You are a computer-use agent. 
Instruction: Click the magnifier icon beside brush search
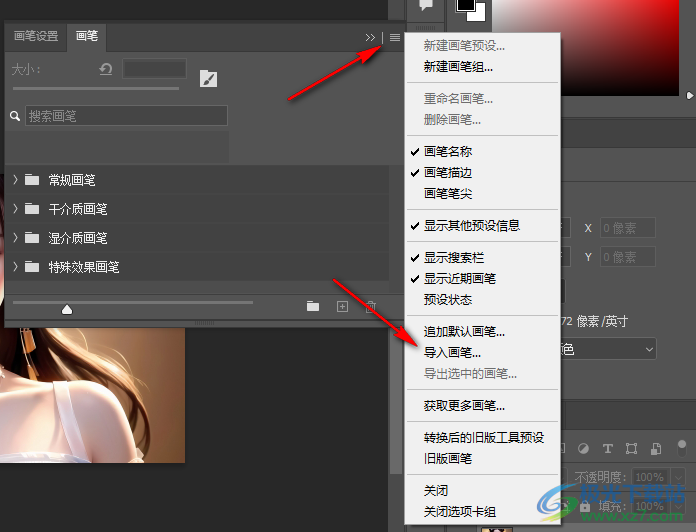pos(15,116)
